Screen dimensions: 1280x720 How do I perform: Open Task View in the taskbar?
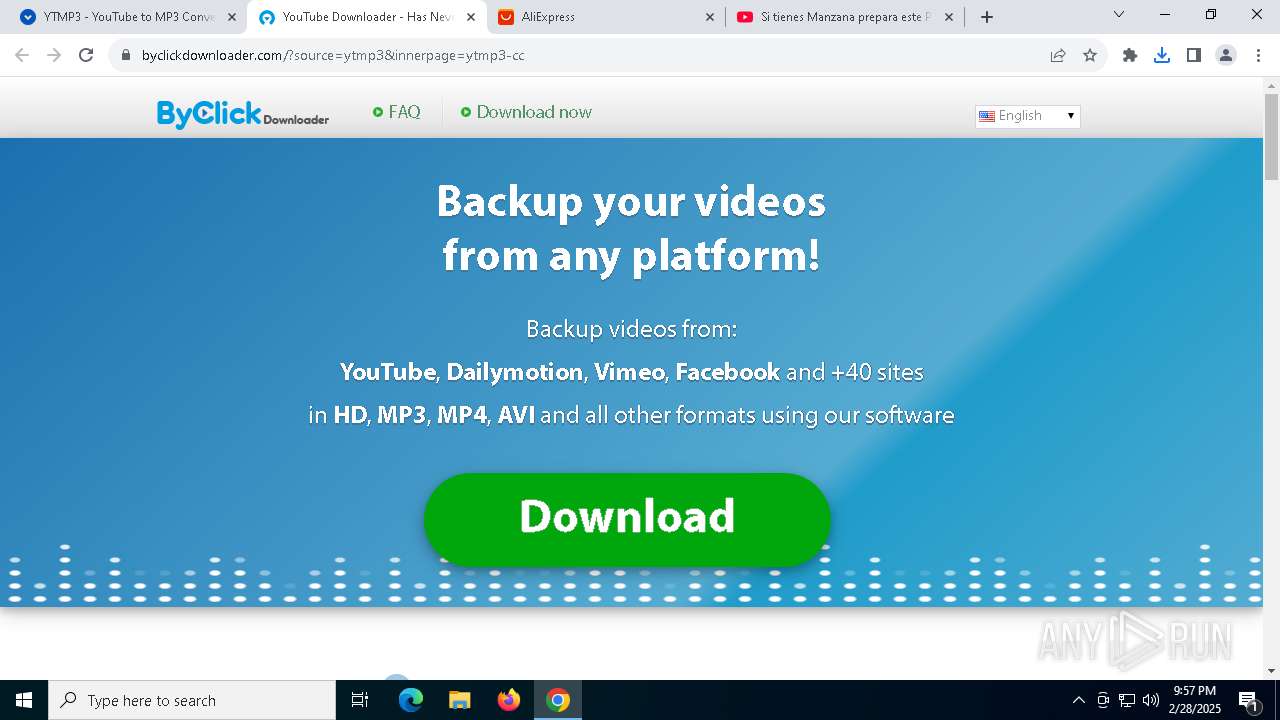(x=360, y=700)
